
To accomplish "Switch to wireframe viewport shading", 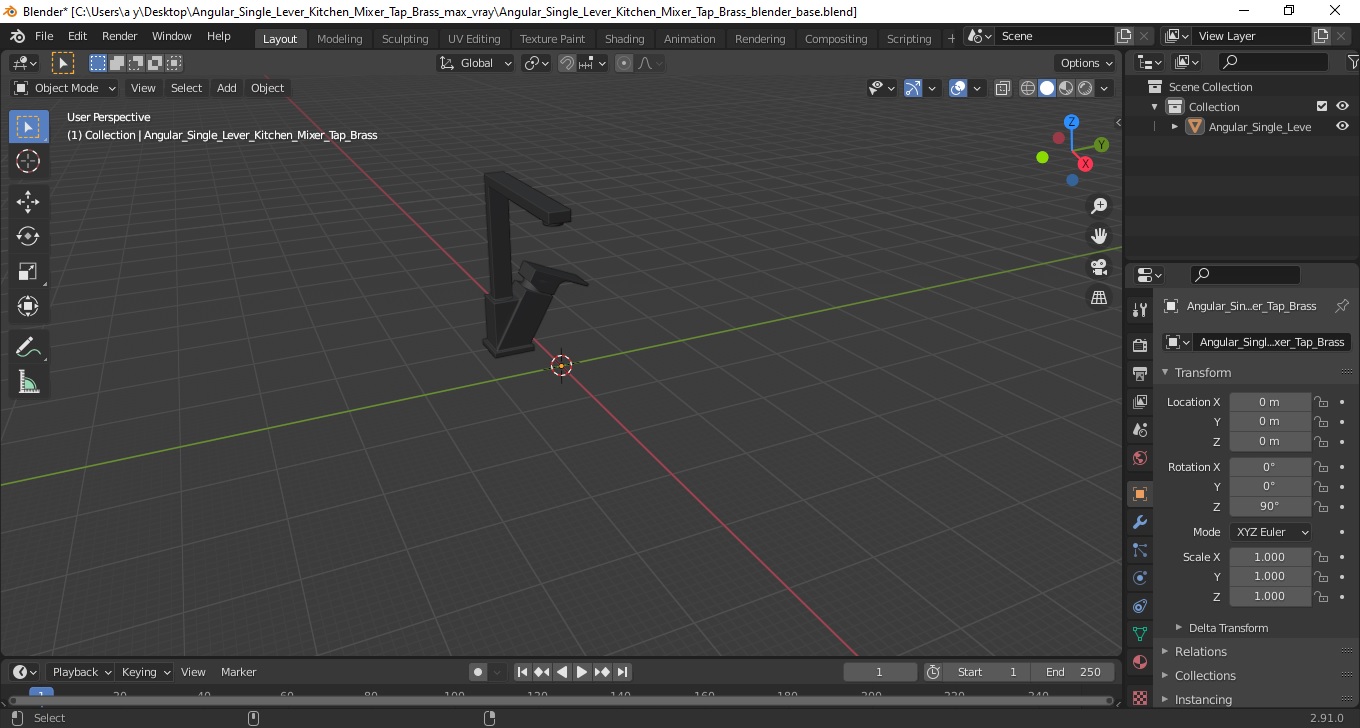I will (1028, 88).
